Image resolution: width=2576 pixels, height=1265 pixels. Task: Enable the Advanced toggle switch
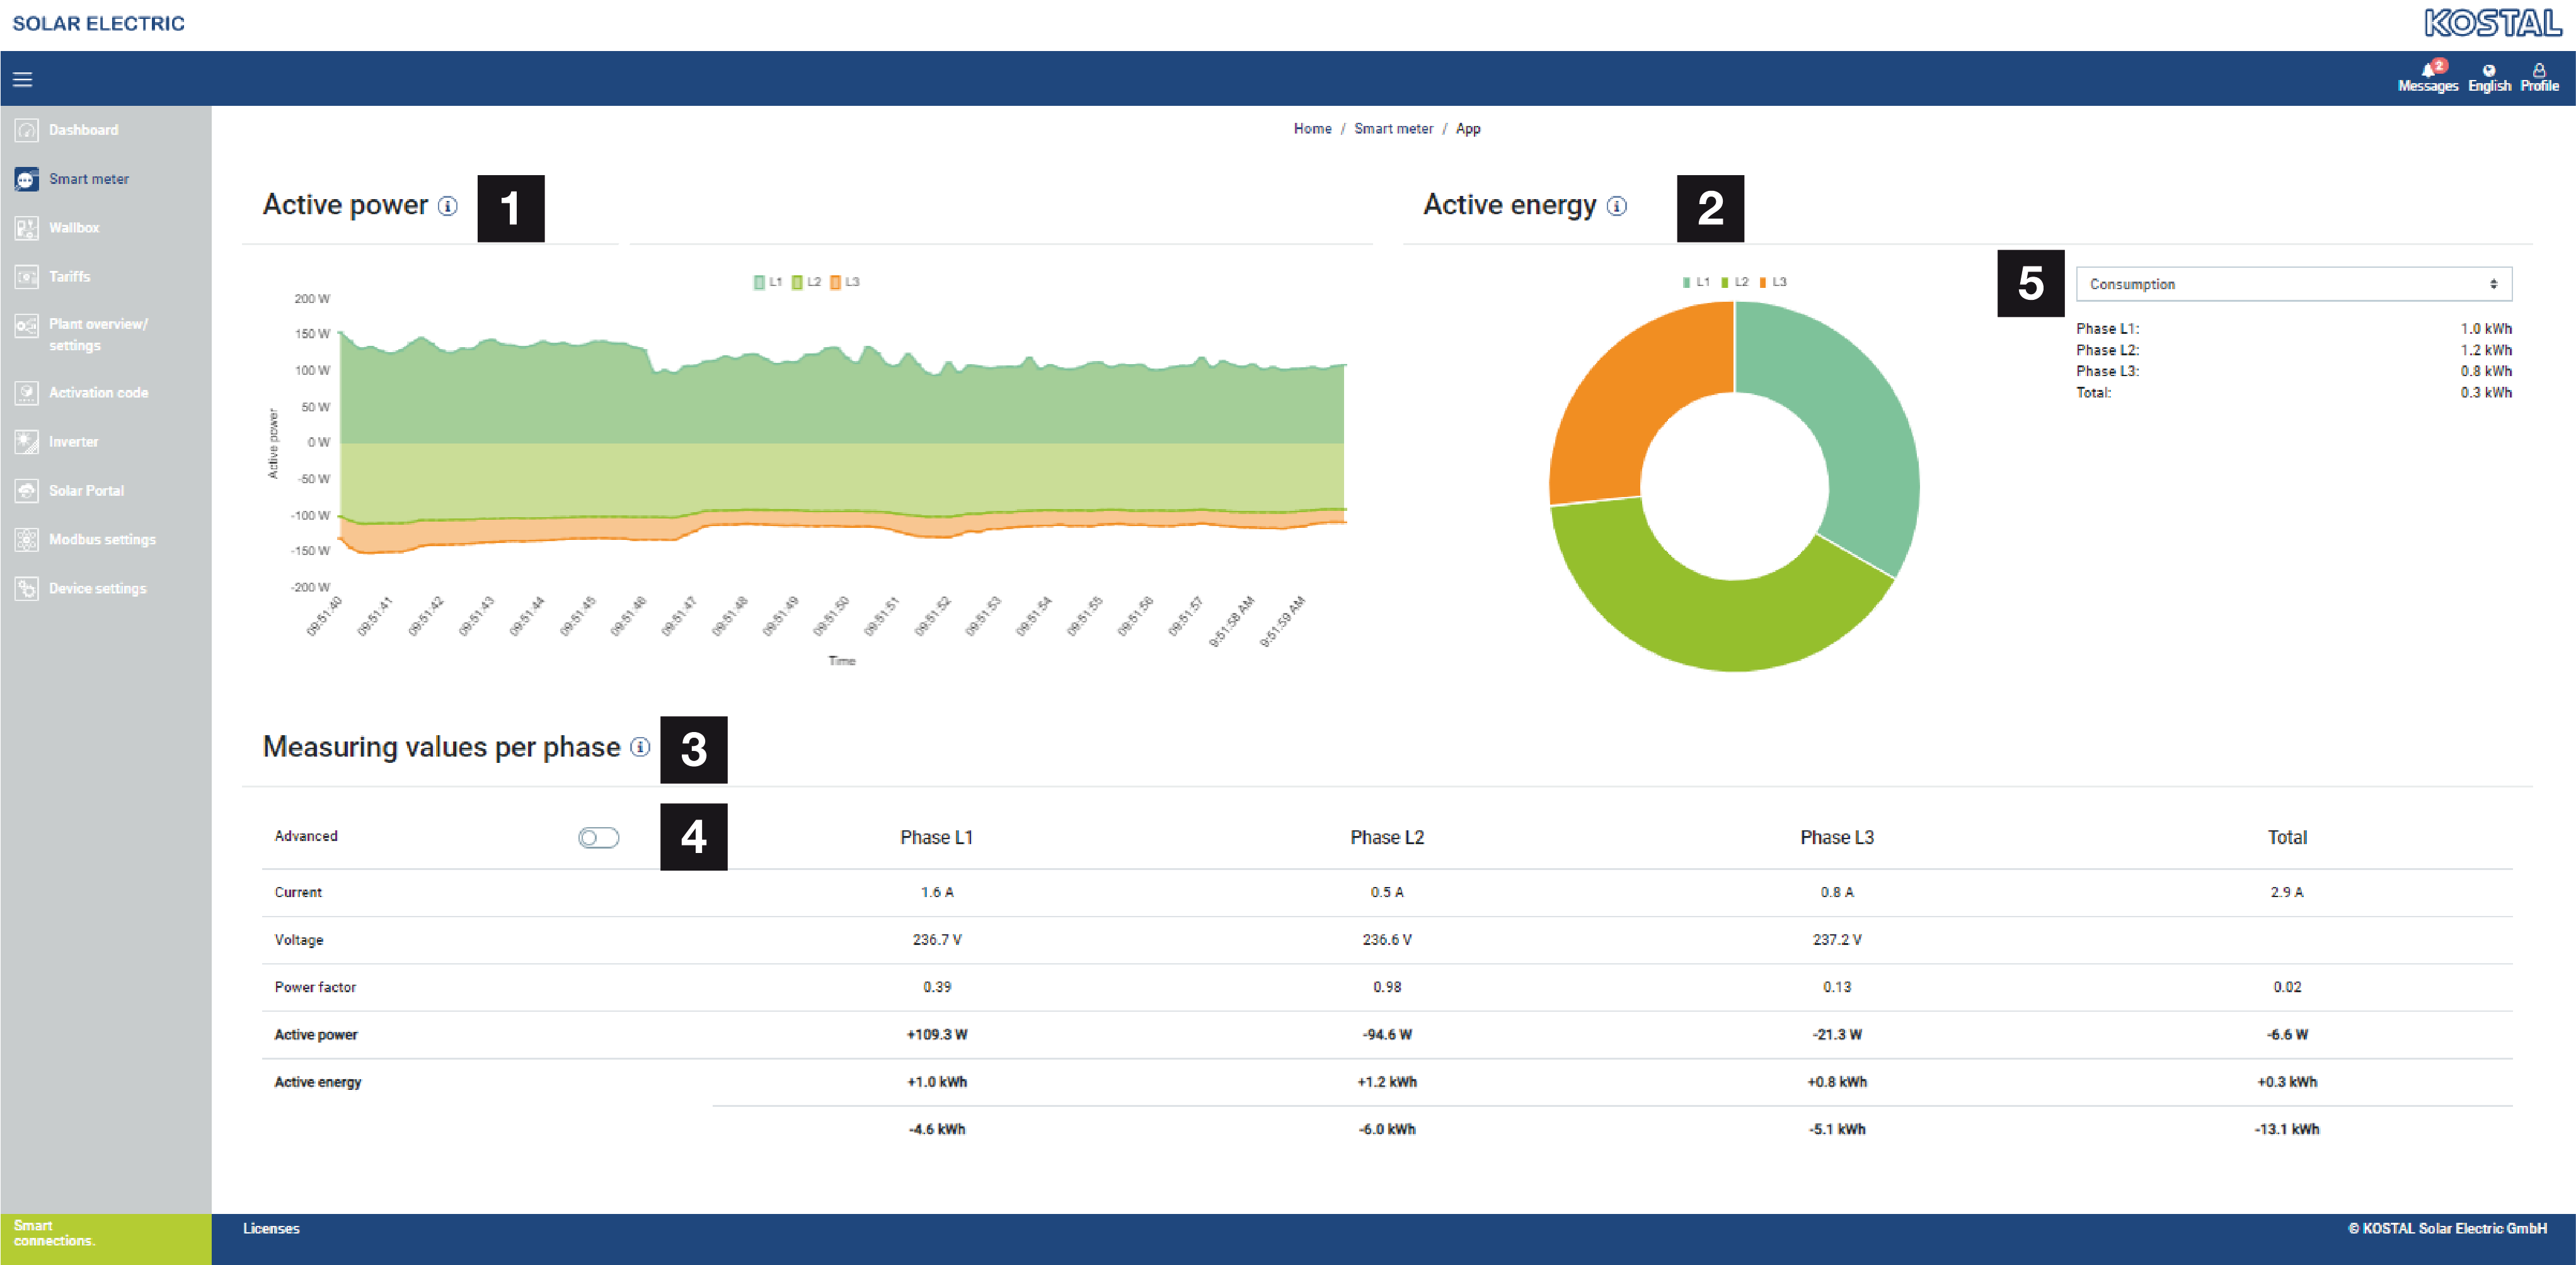coord(598,837)
